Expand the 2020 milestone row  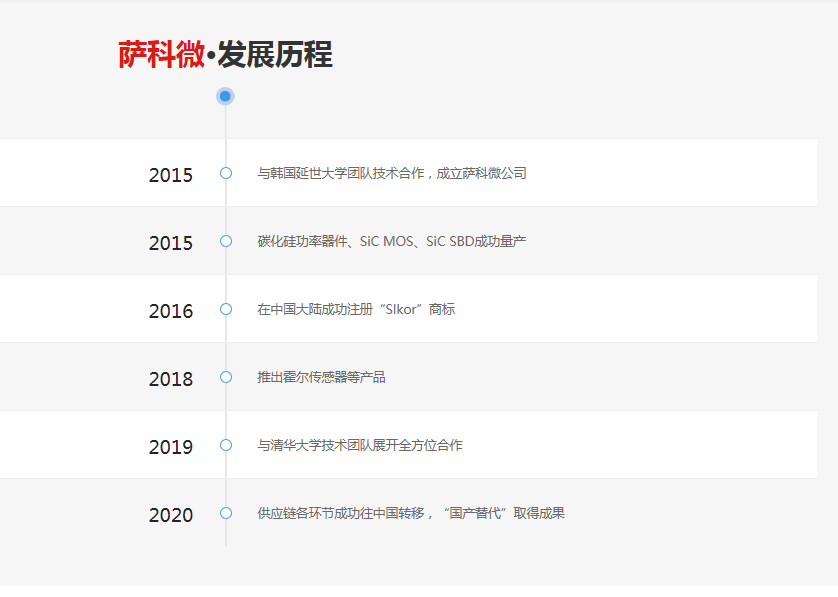tap(419, 514)
